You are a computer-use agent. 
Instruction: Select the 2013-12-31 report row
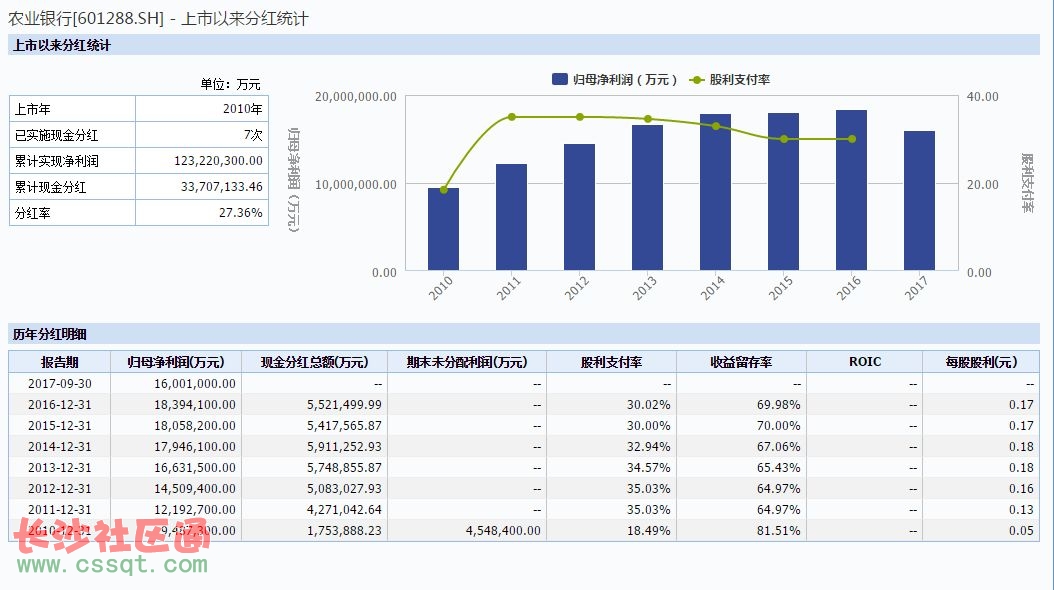(524, 467)
